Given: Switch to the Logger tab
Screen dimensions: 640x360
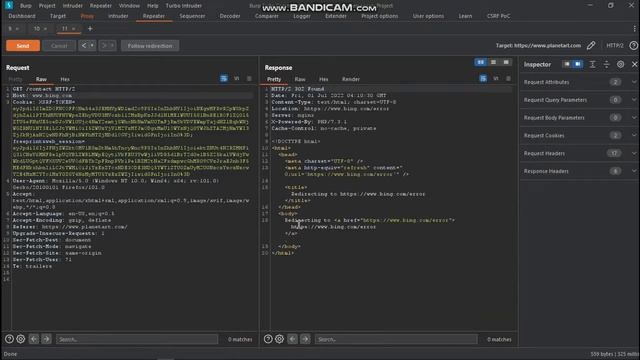Looking at the screenshot, I should coord(302,16).
